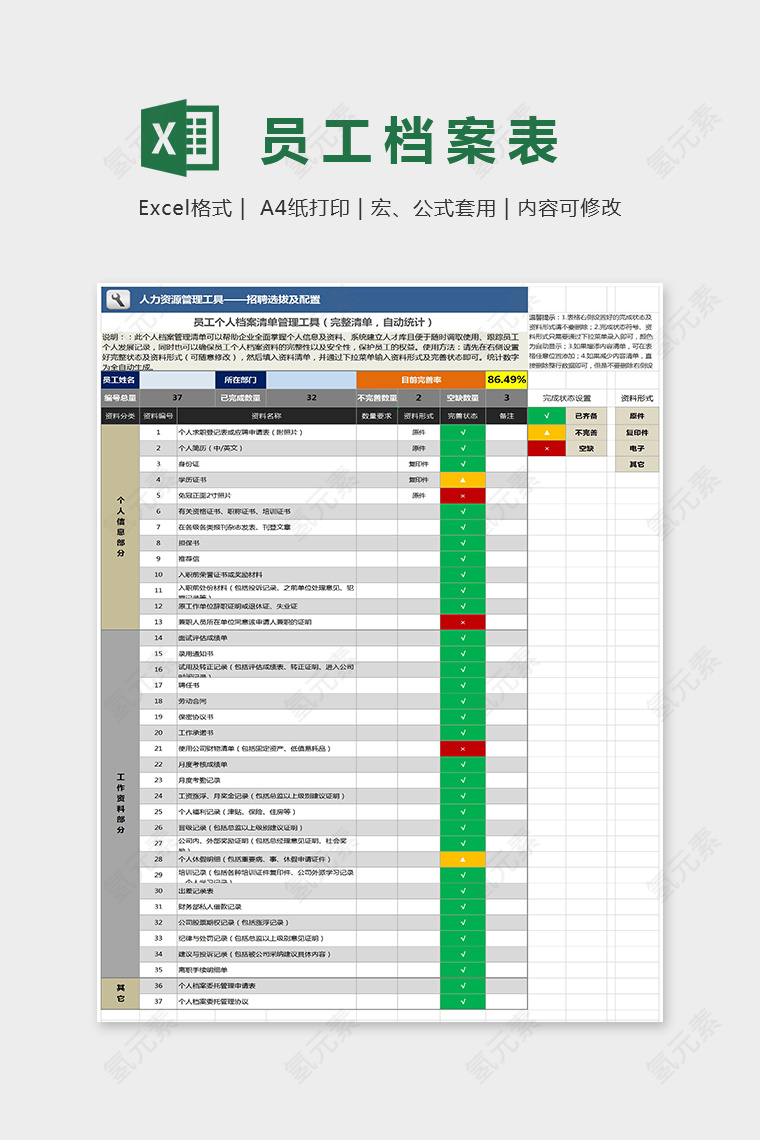Click the wrench tool icon in blue header
760x1140 pixels.
point(118,300)
